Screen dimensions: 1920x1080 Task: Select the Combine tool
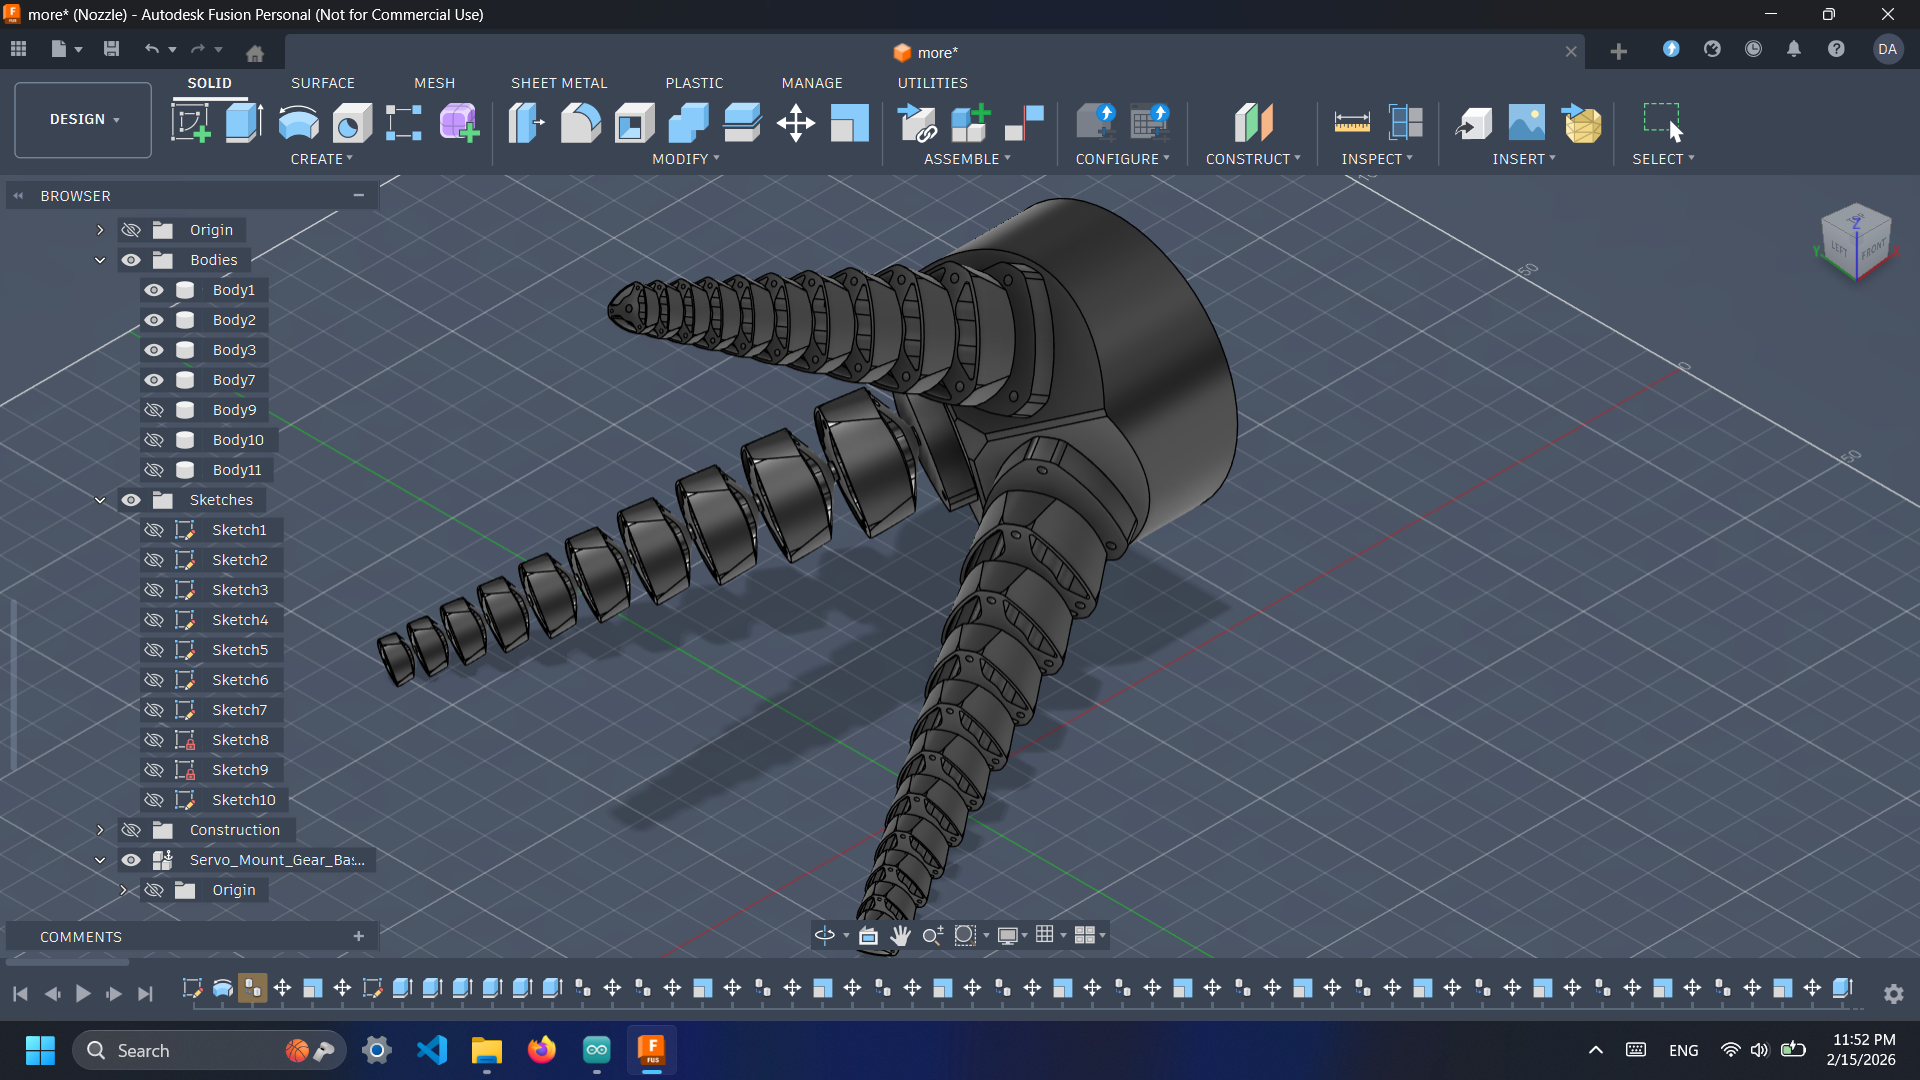coord(688,123)
